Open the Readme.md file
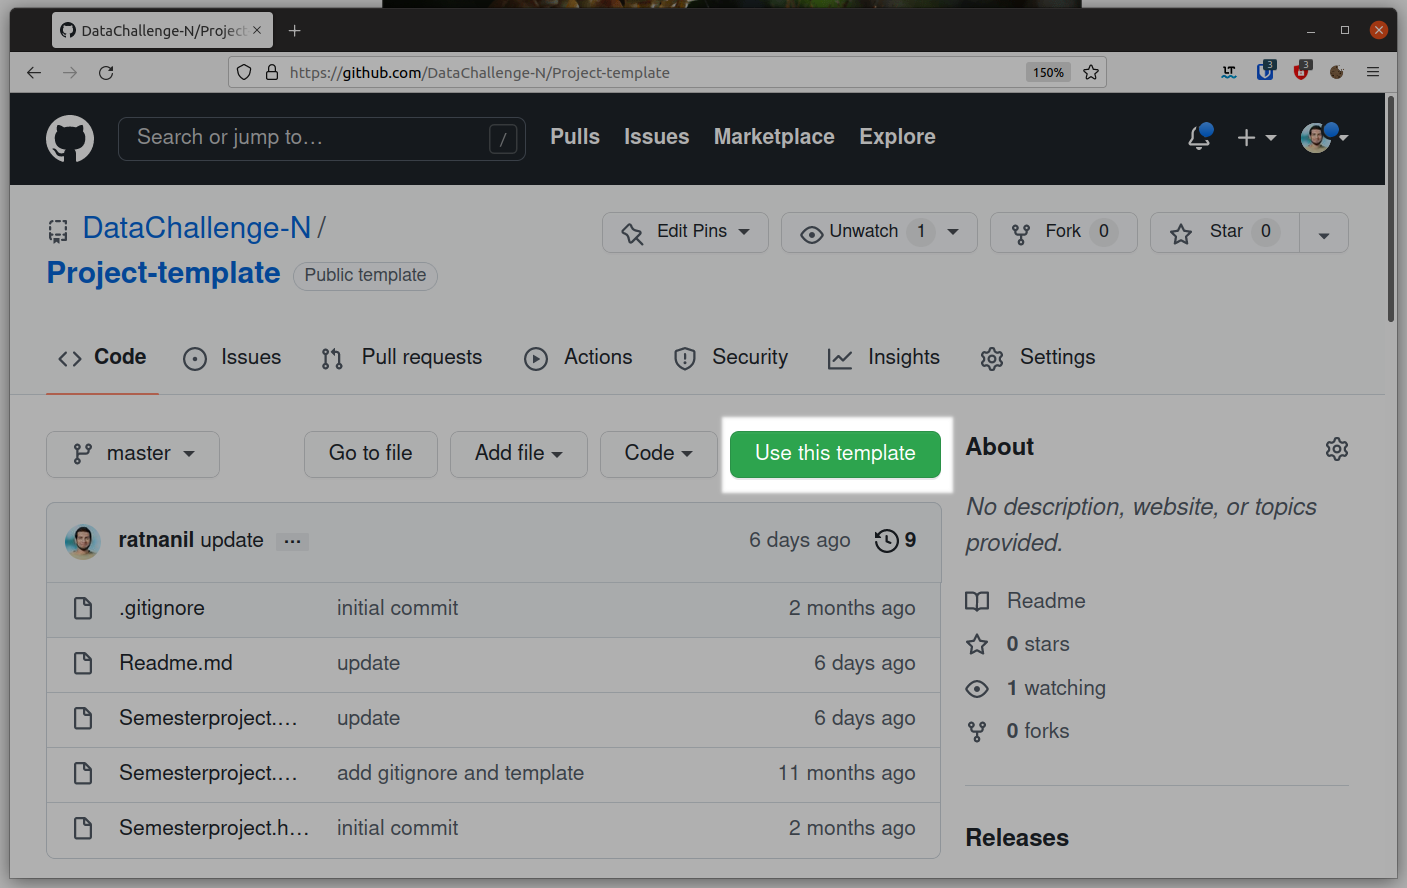The image size is (1407, 888). 175,663
